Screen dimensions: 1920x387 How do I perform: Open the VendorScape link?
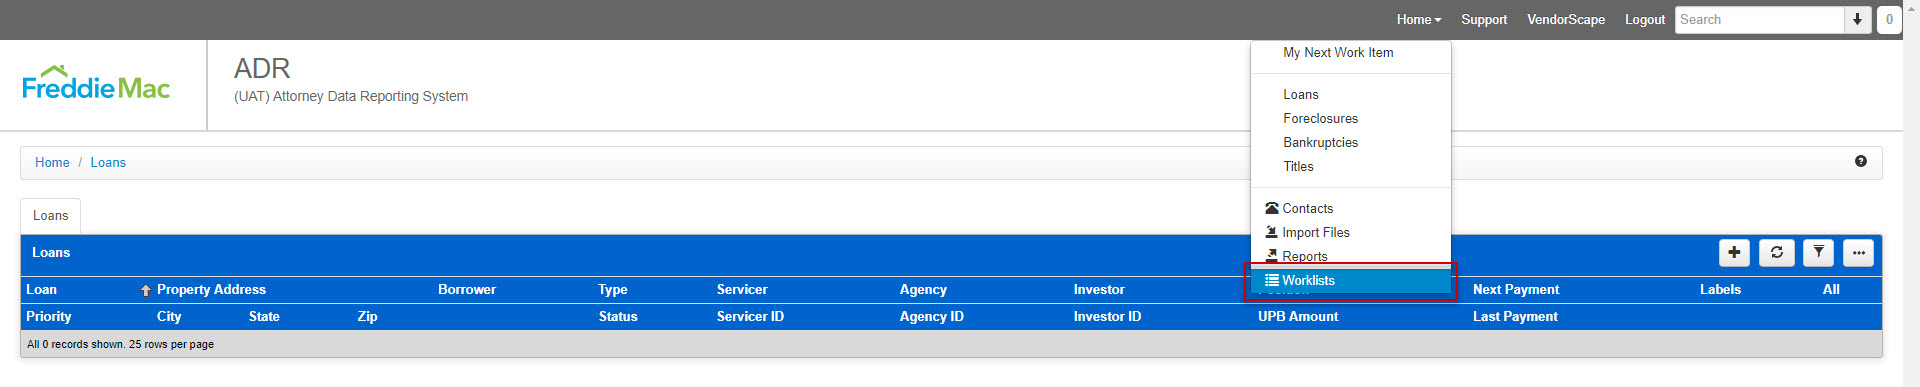click(1566, 19)
